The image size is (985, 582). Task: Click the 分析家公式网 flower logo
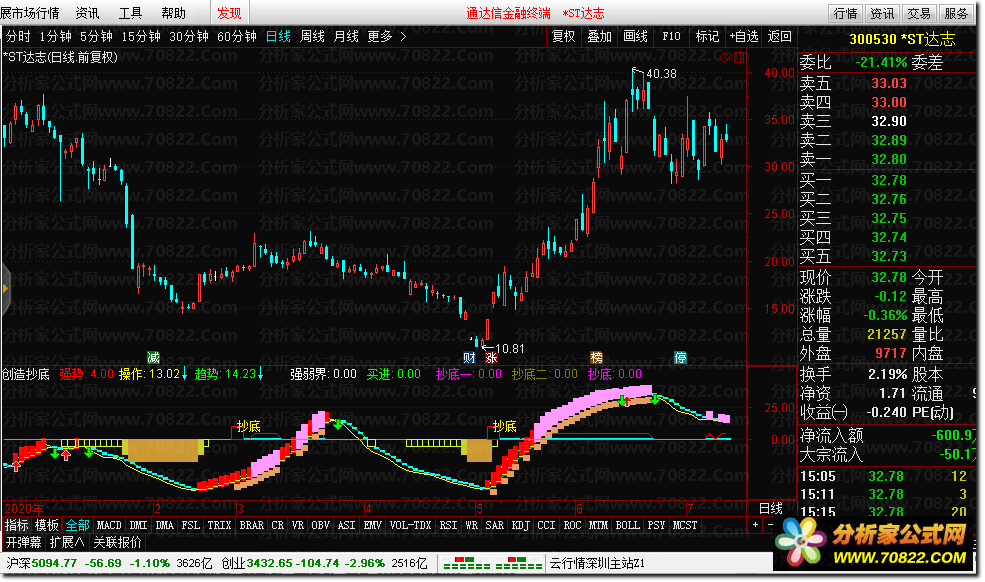click(800, 541)
